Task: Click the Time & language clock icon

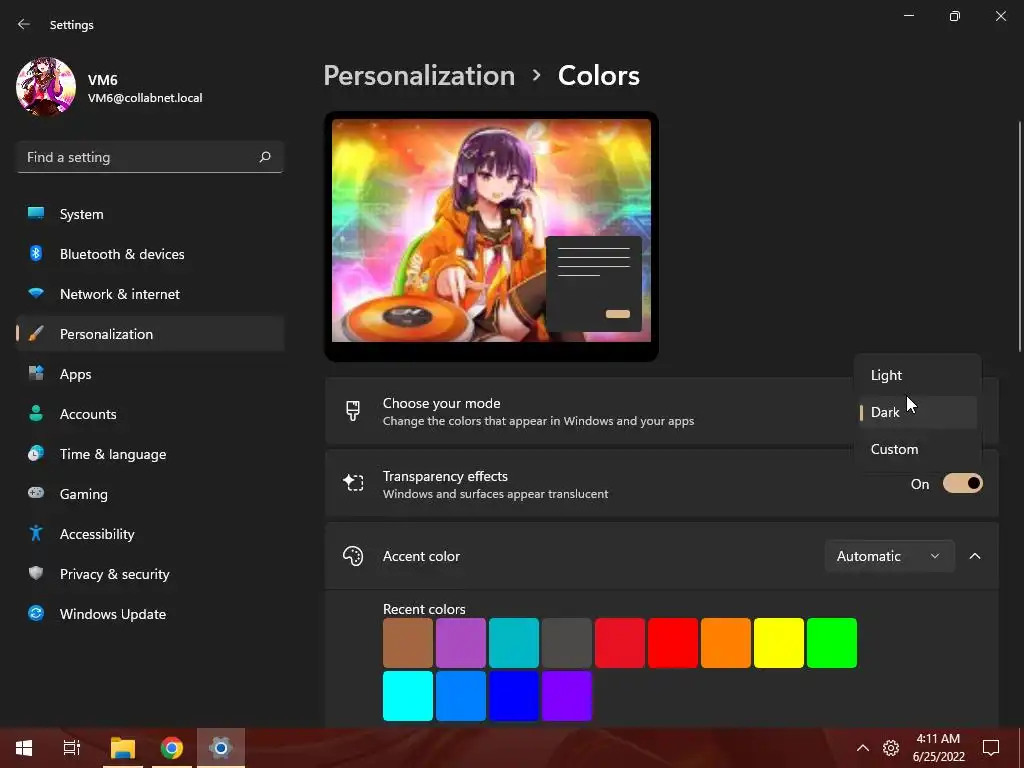Action: pos(36,453)
